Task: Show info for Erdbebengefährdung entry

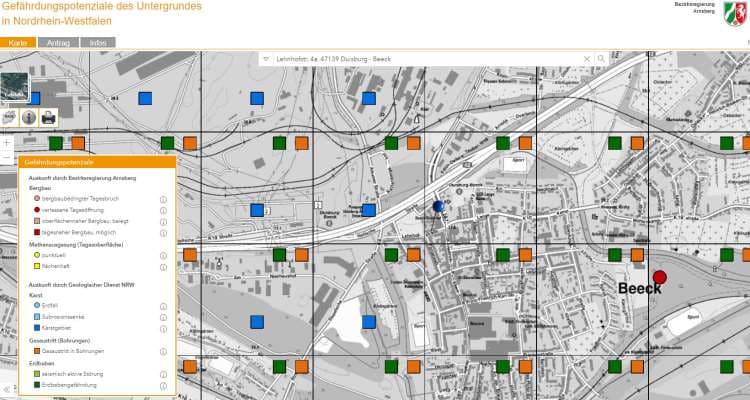Action: click(x=163, y=386)
